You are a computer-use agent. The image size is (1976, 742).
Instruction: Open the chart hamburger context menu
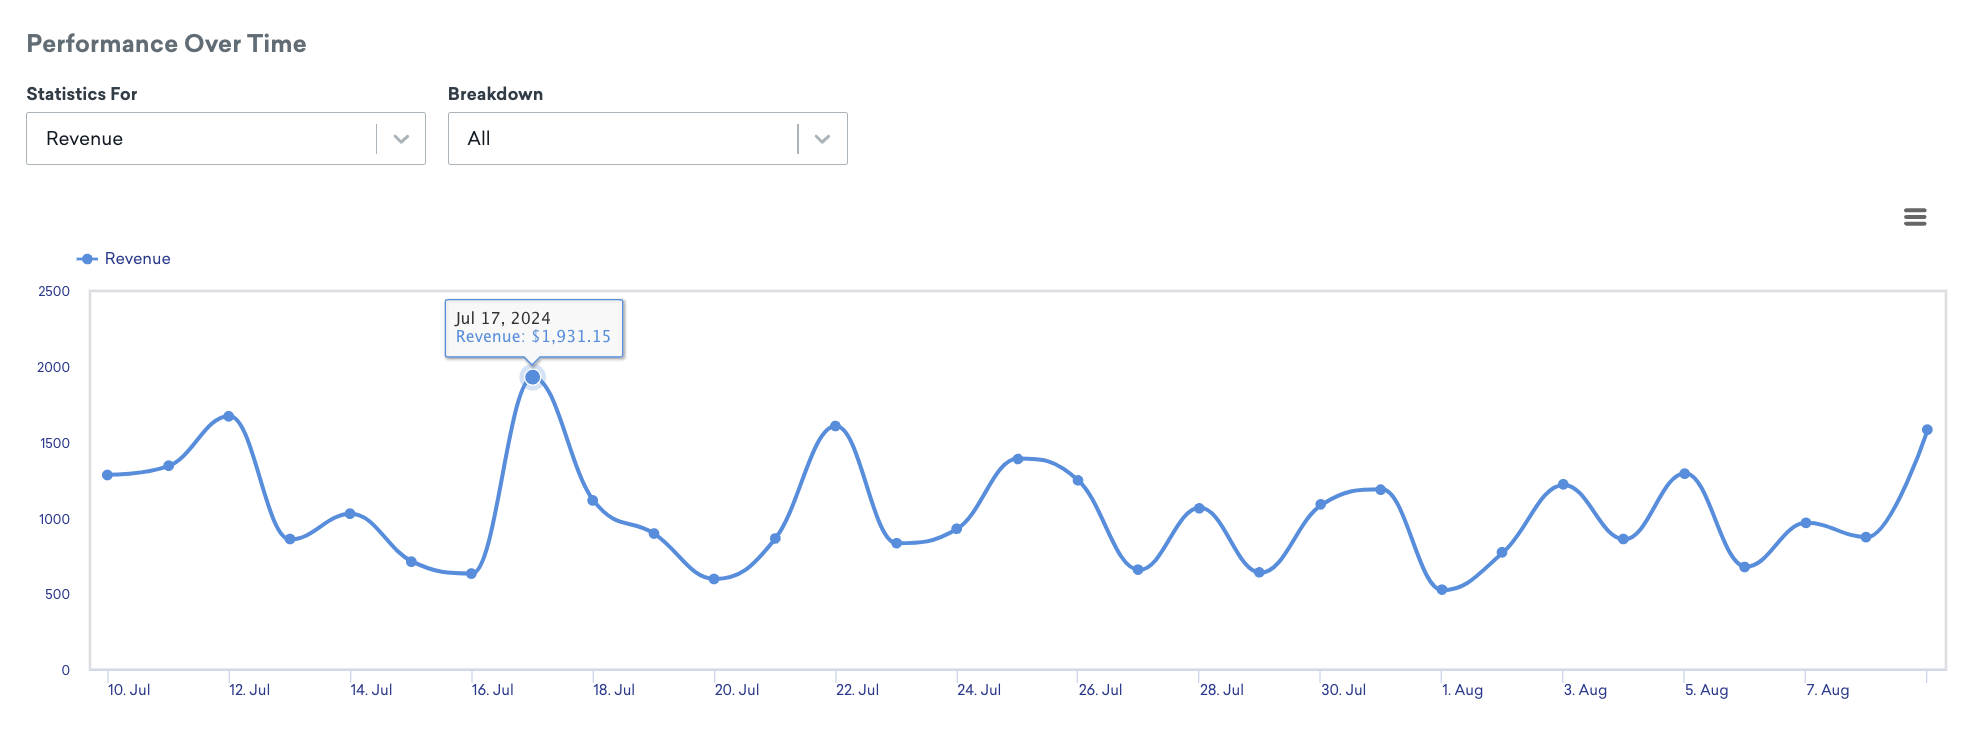coord(1915,217)
